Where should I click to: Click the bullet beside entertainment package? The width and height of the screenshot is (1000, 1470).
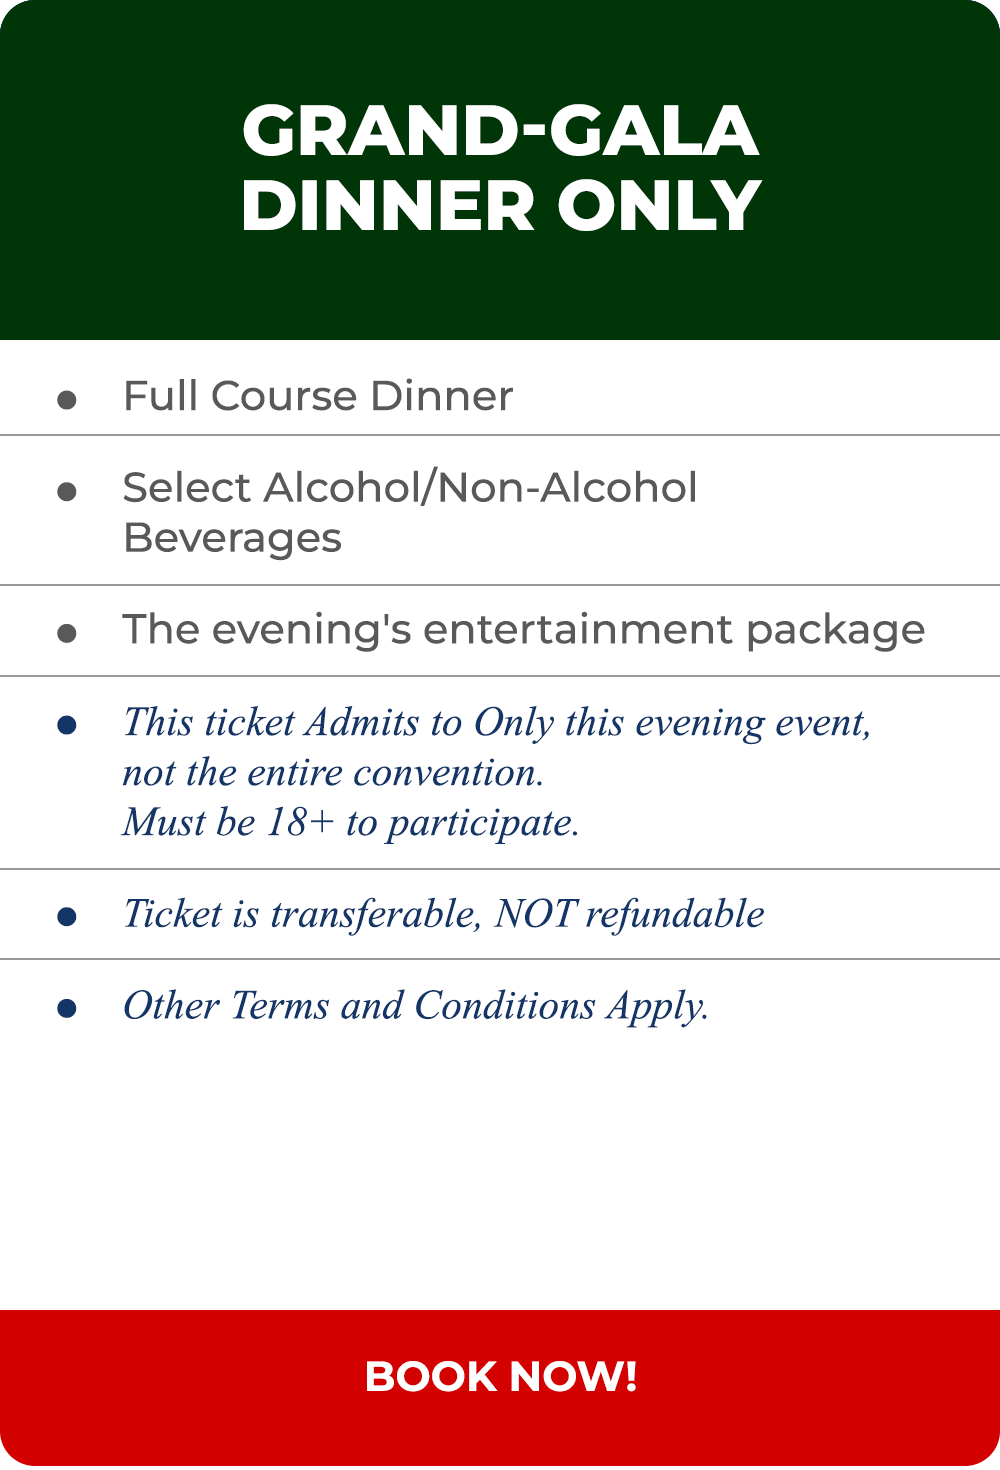(x=67, y=633)
